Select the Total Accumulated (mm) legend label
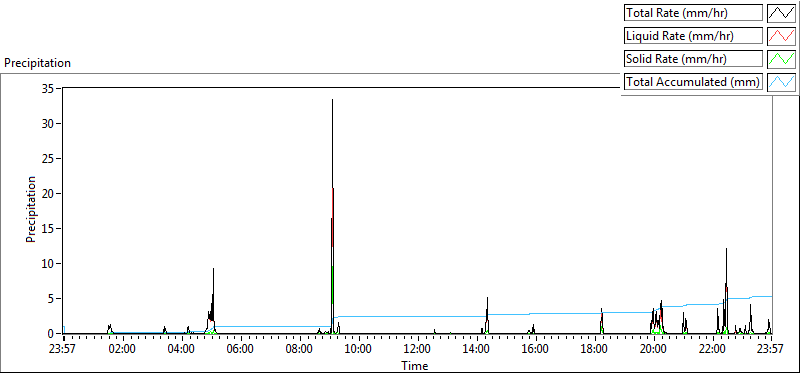This screenshot has height=373, width=800. coord(693,82)
